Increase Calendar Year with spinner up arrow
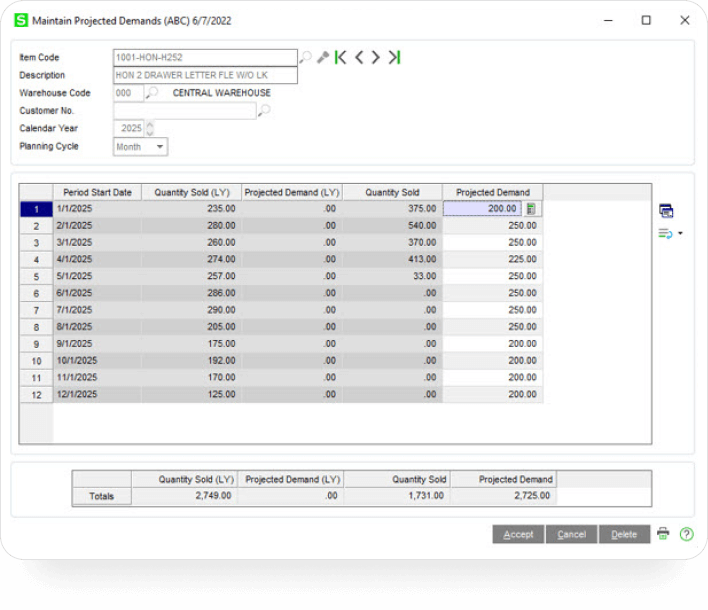Viewport: 708px width, 610px height. click(x=150, y=124)
